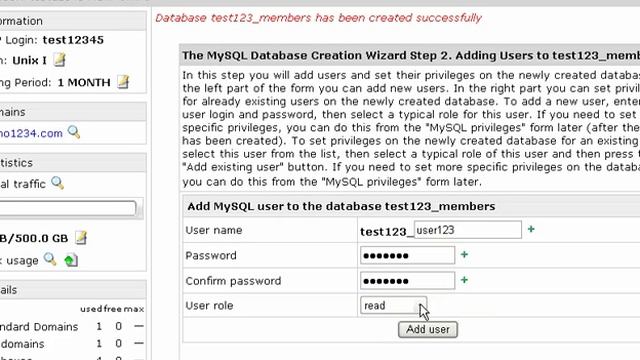The width and height of the screenshot is (640, 360).
Task: Click the test123_ username prefix
Action: pyautogui.click(x=387, y=231)
